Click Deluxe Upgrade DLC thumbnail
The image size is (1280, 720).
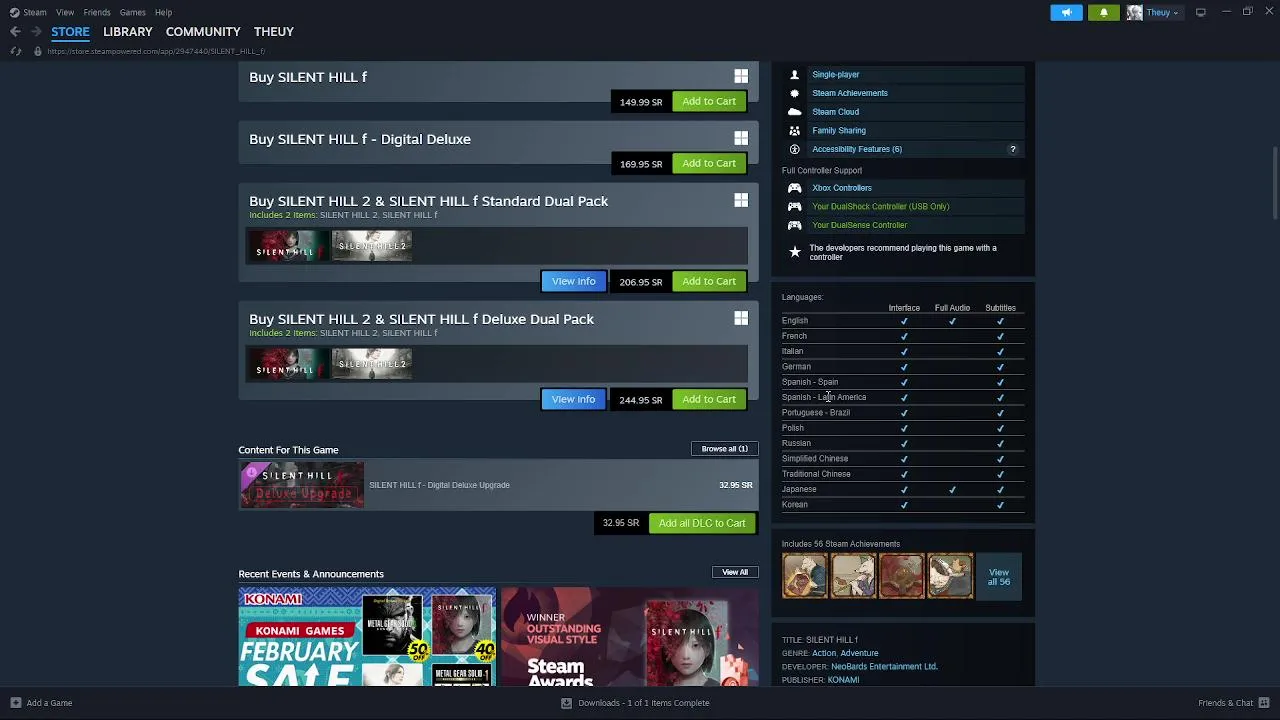(x=301, y=485)
